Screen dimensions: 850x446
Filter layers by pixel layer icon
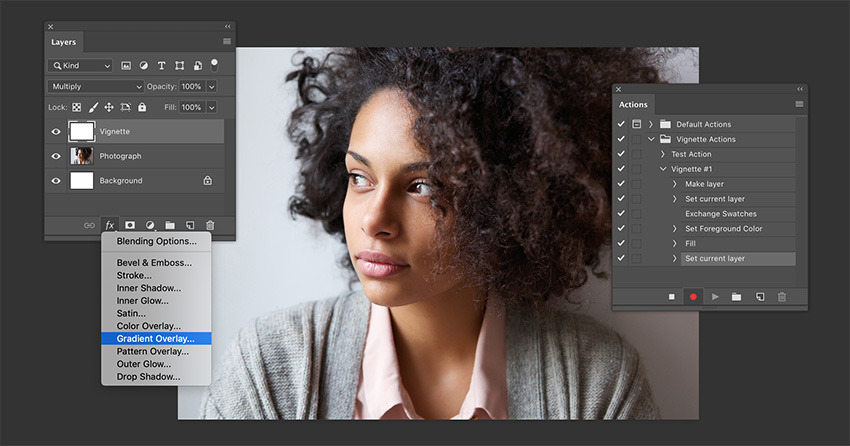point(126,66)
